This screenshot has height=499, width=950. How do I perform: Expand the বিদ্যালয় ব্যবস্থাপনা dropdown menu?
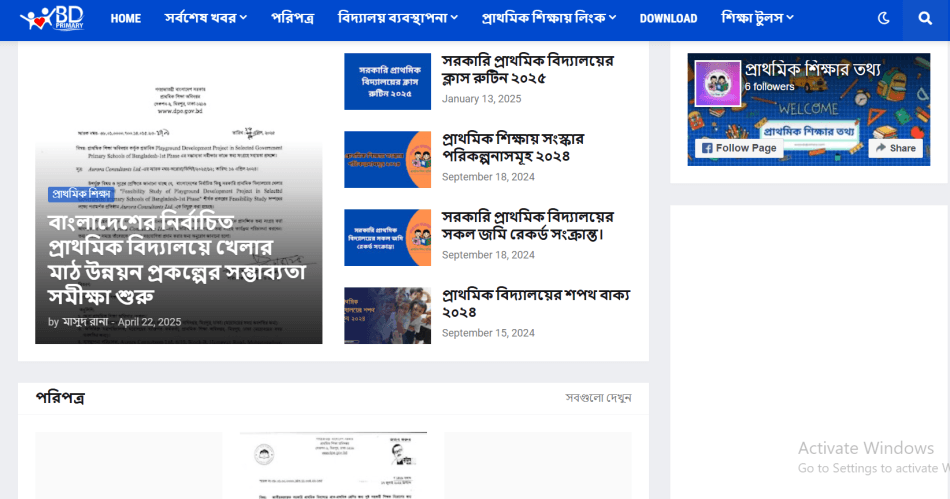pyautogui.click(x=398, y=18)
